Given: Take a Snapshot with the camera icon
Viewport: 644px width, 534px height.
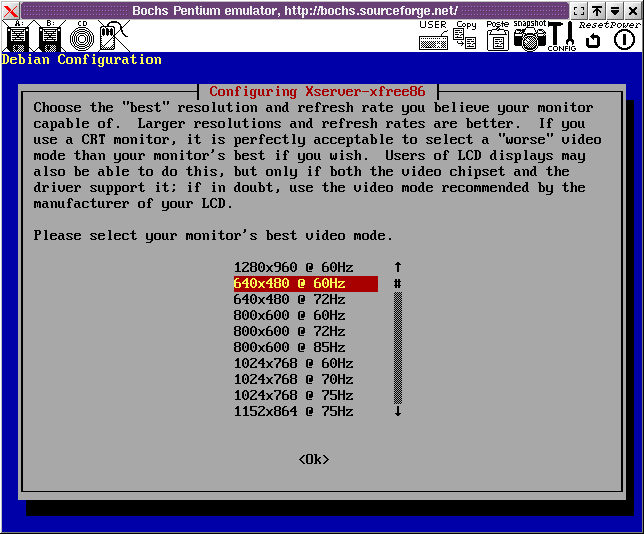Looking at the screenshot, I should click(529, 37).
